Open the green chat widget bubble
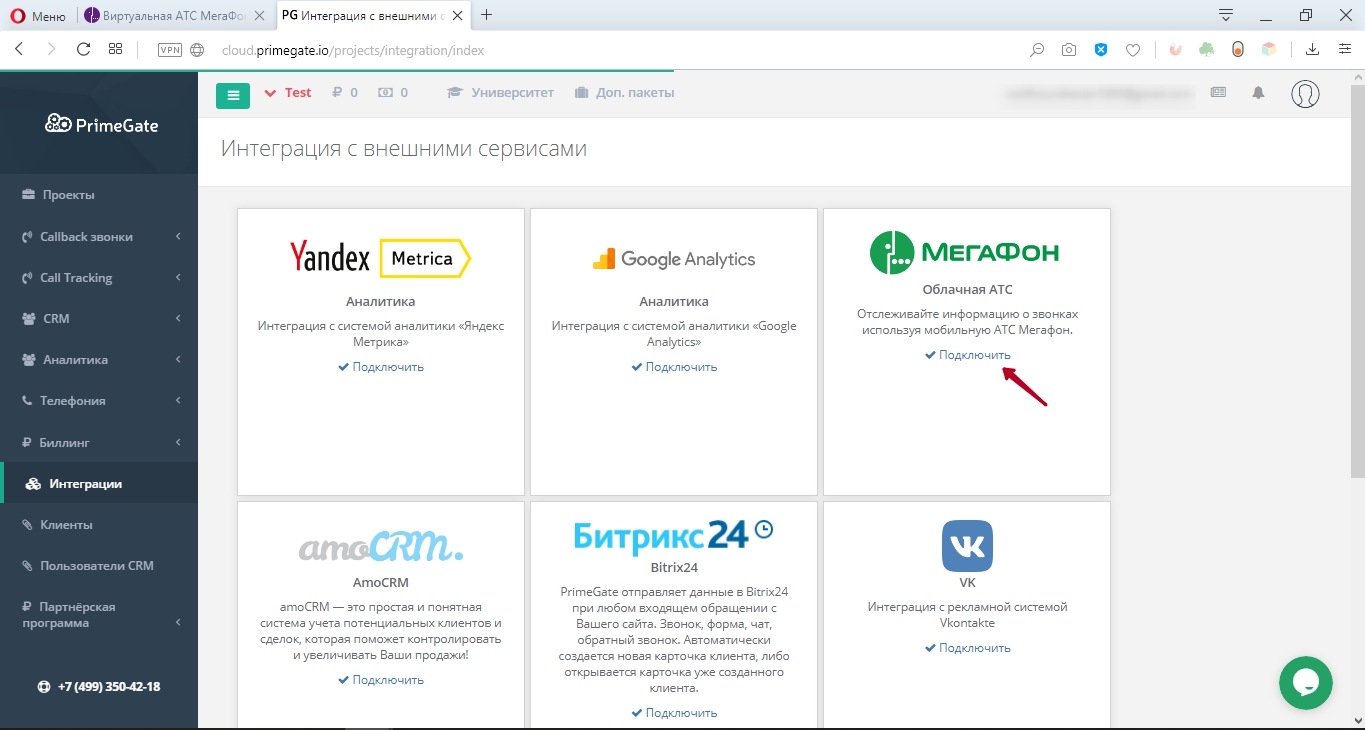The height and width of the screenshot is (730, 1365). [1306, 683]
